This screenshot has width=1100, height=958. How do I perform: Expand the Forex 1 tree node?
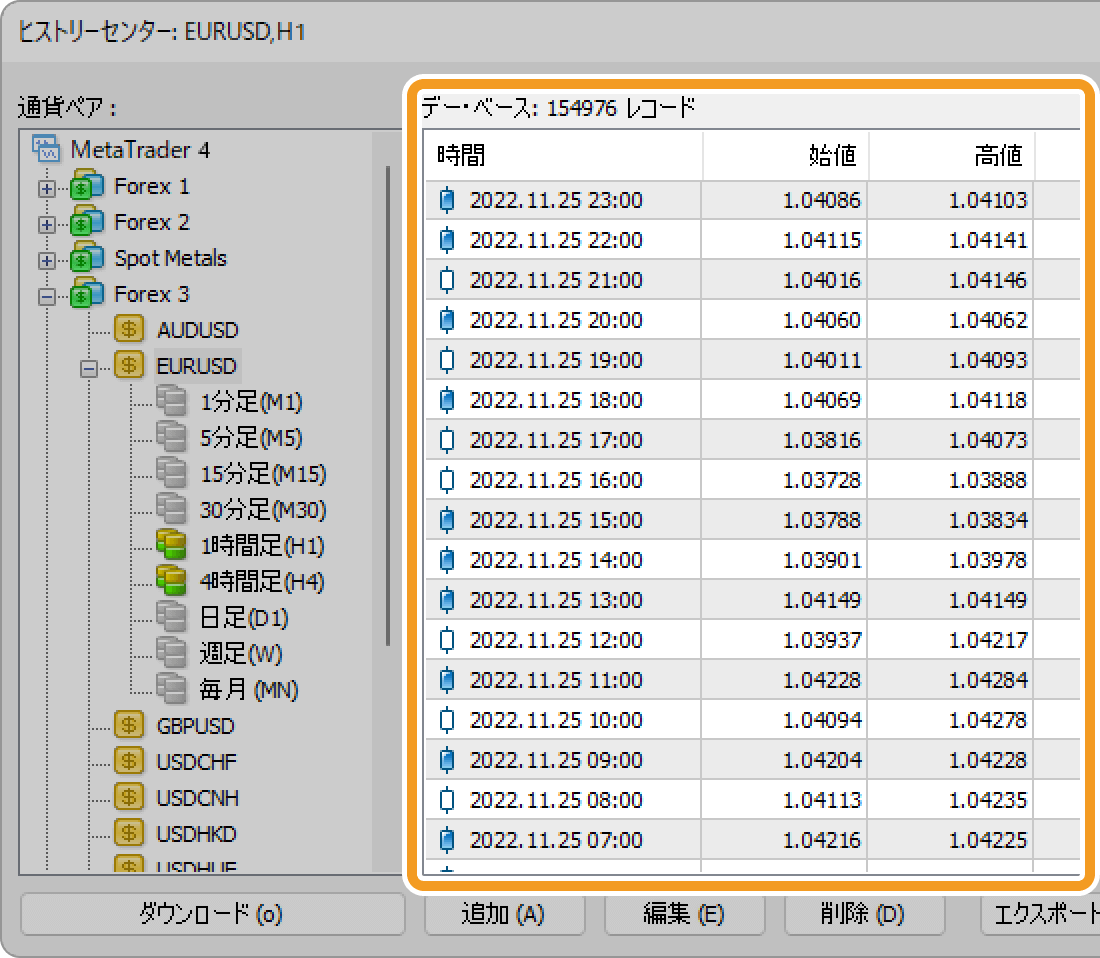pyautogui.click(x=47, y=189)
